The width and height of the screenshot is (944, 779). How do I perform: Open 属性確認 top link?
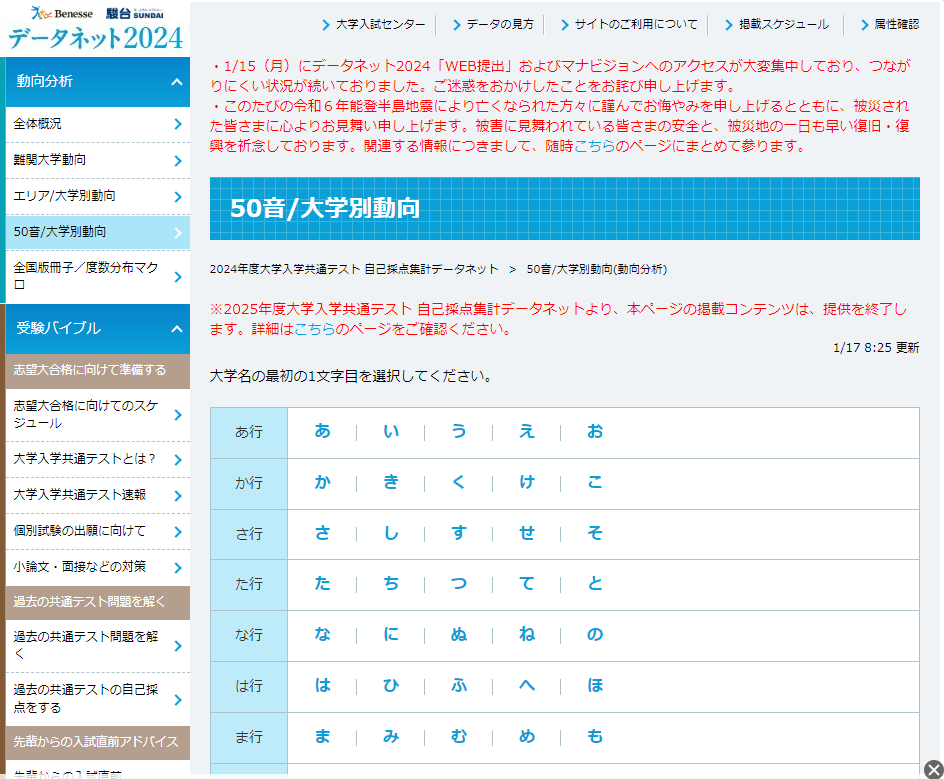[x=890, y=25]
